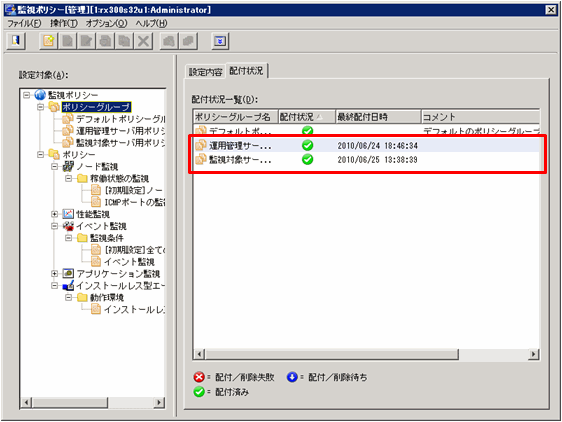Collapse the ノード監視 tree node
The height and width of the screenshot is (422, 562).
point(54,166)
